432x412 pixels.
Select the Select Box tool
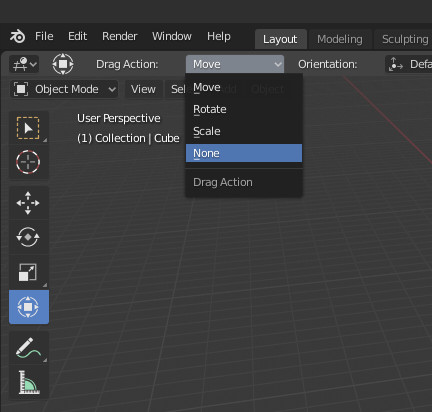click(x=29, y=128)
